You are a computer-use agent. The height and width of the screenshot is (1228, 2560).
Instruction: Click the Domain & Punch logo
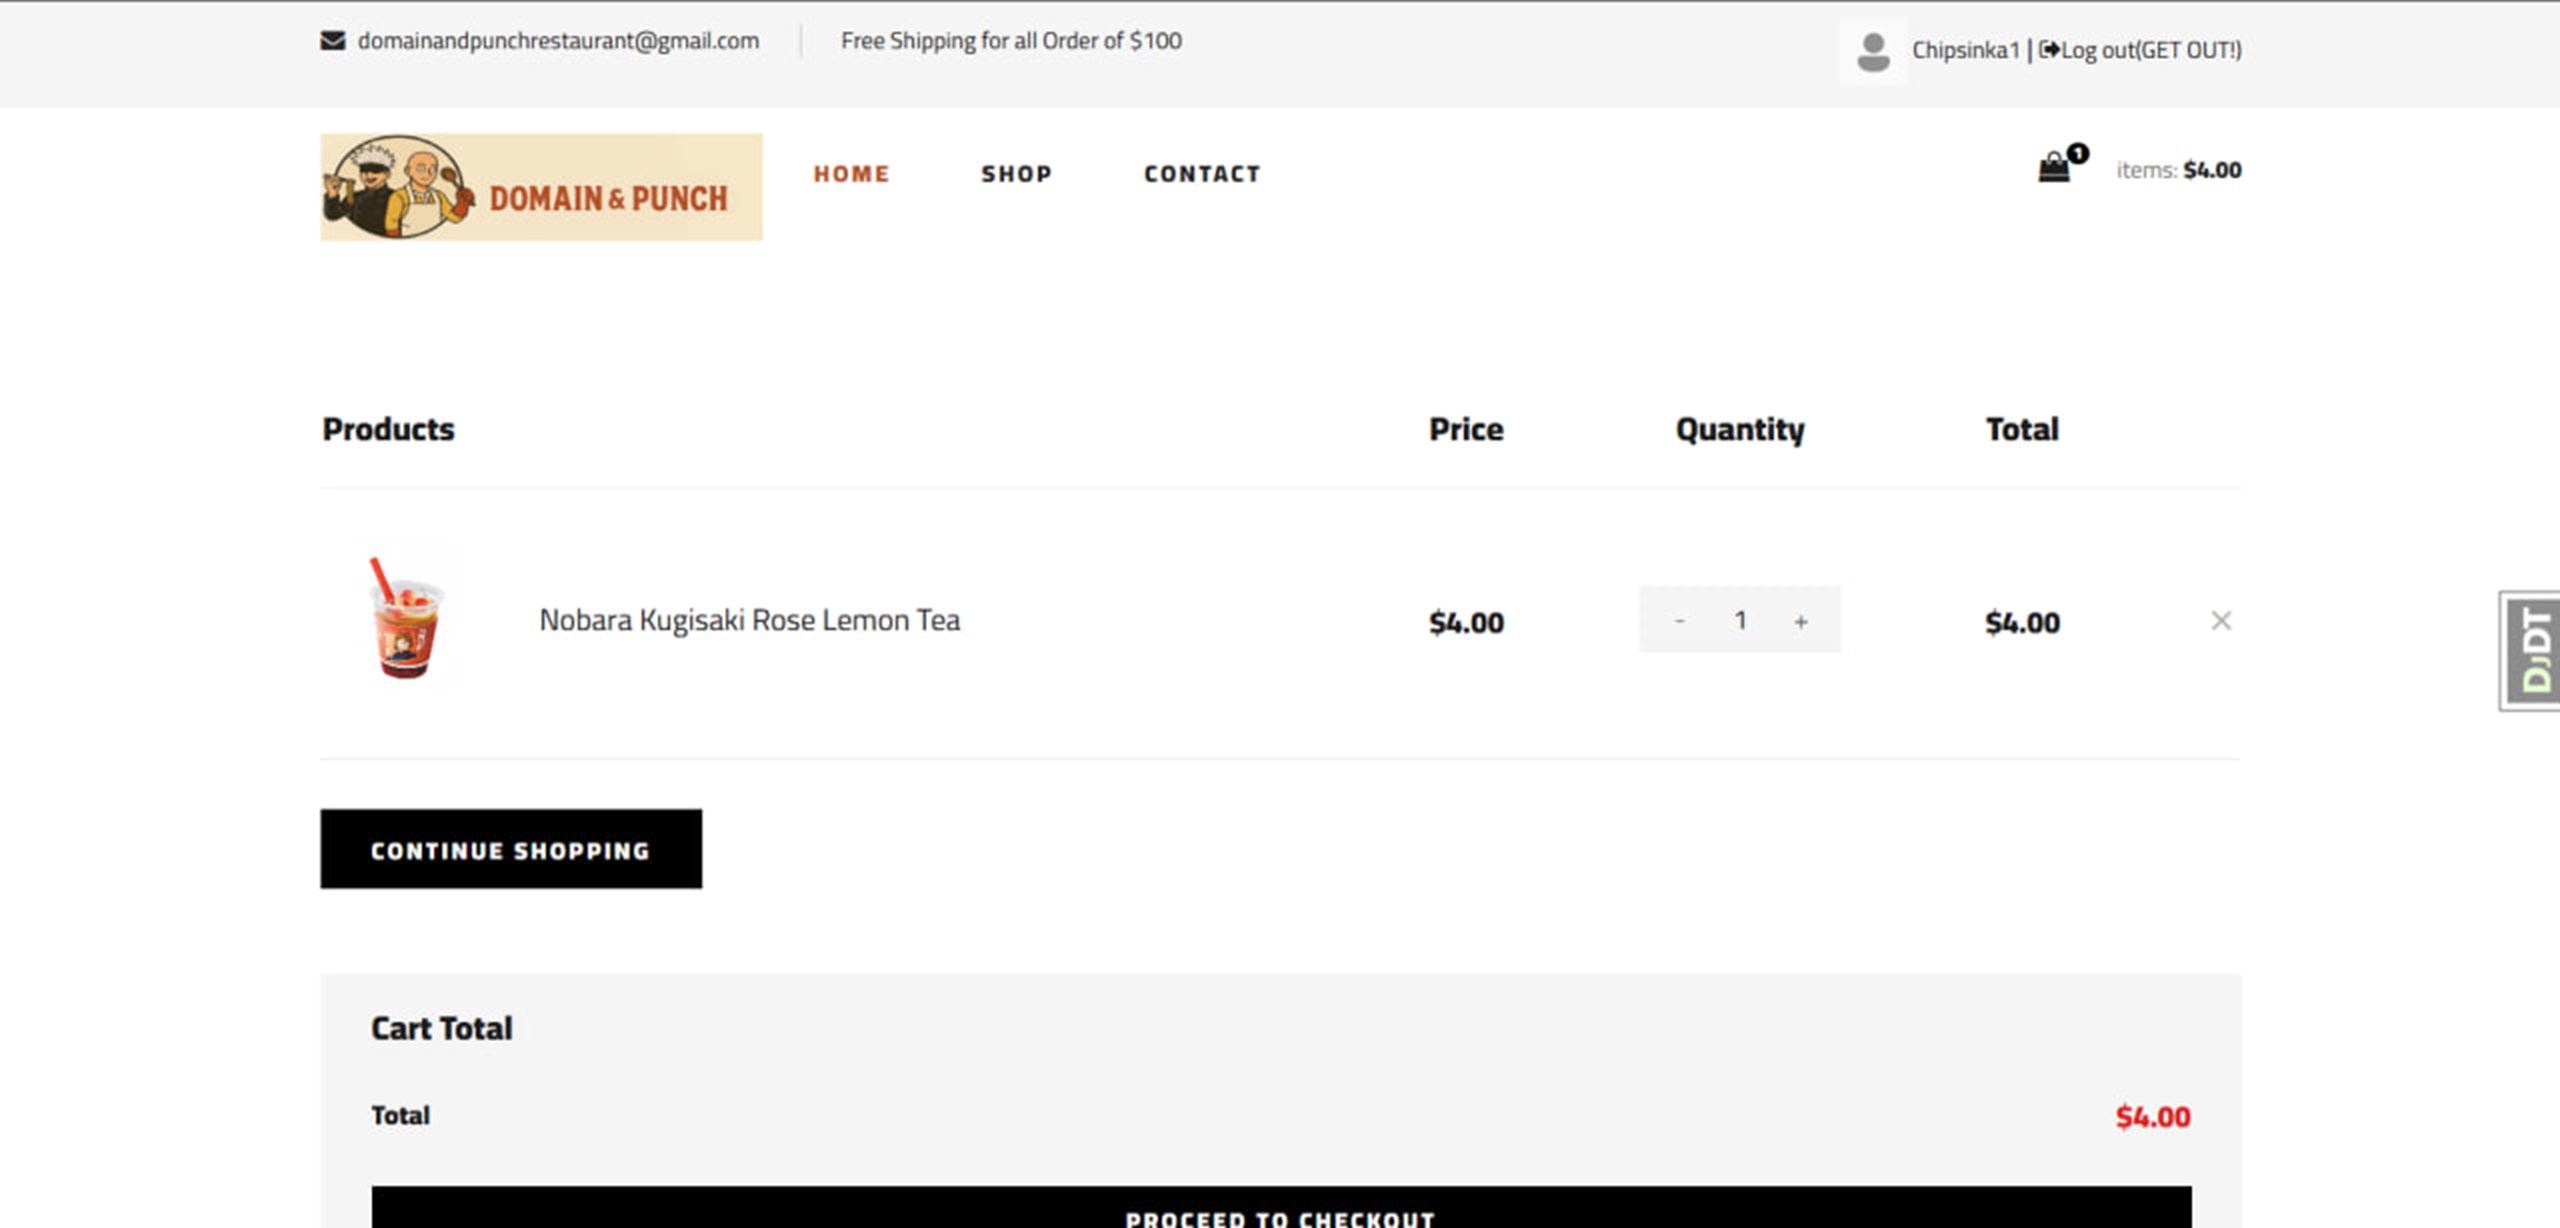[541, 187]
